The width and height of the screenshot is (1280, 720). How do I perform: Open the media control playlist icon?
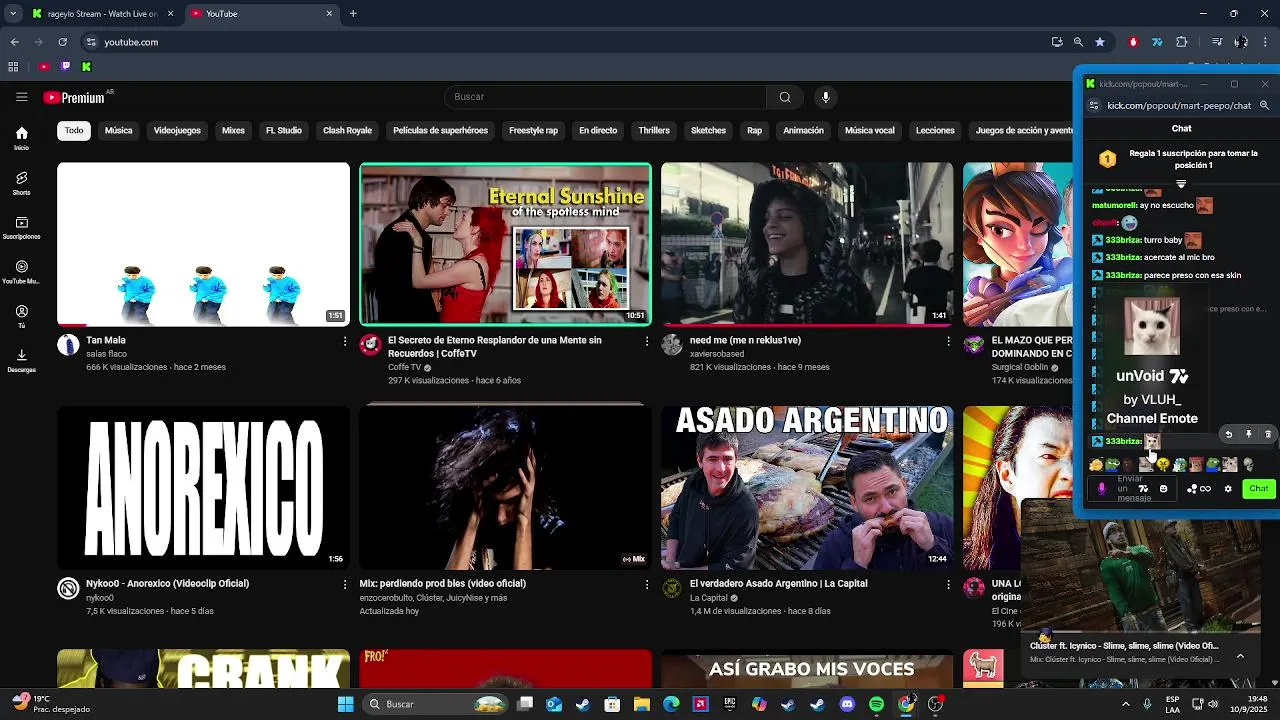point(1217,42)
